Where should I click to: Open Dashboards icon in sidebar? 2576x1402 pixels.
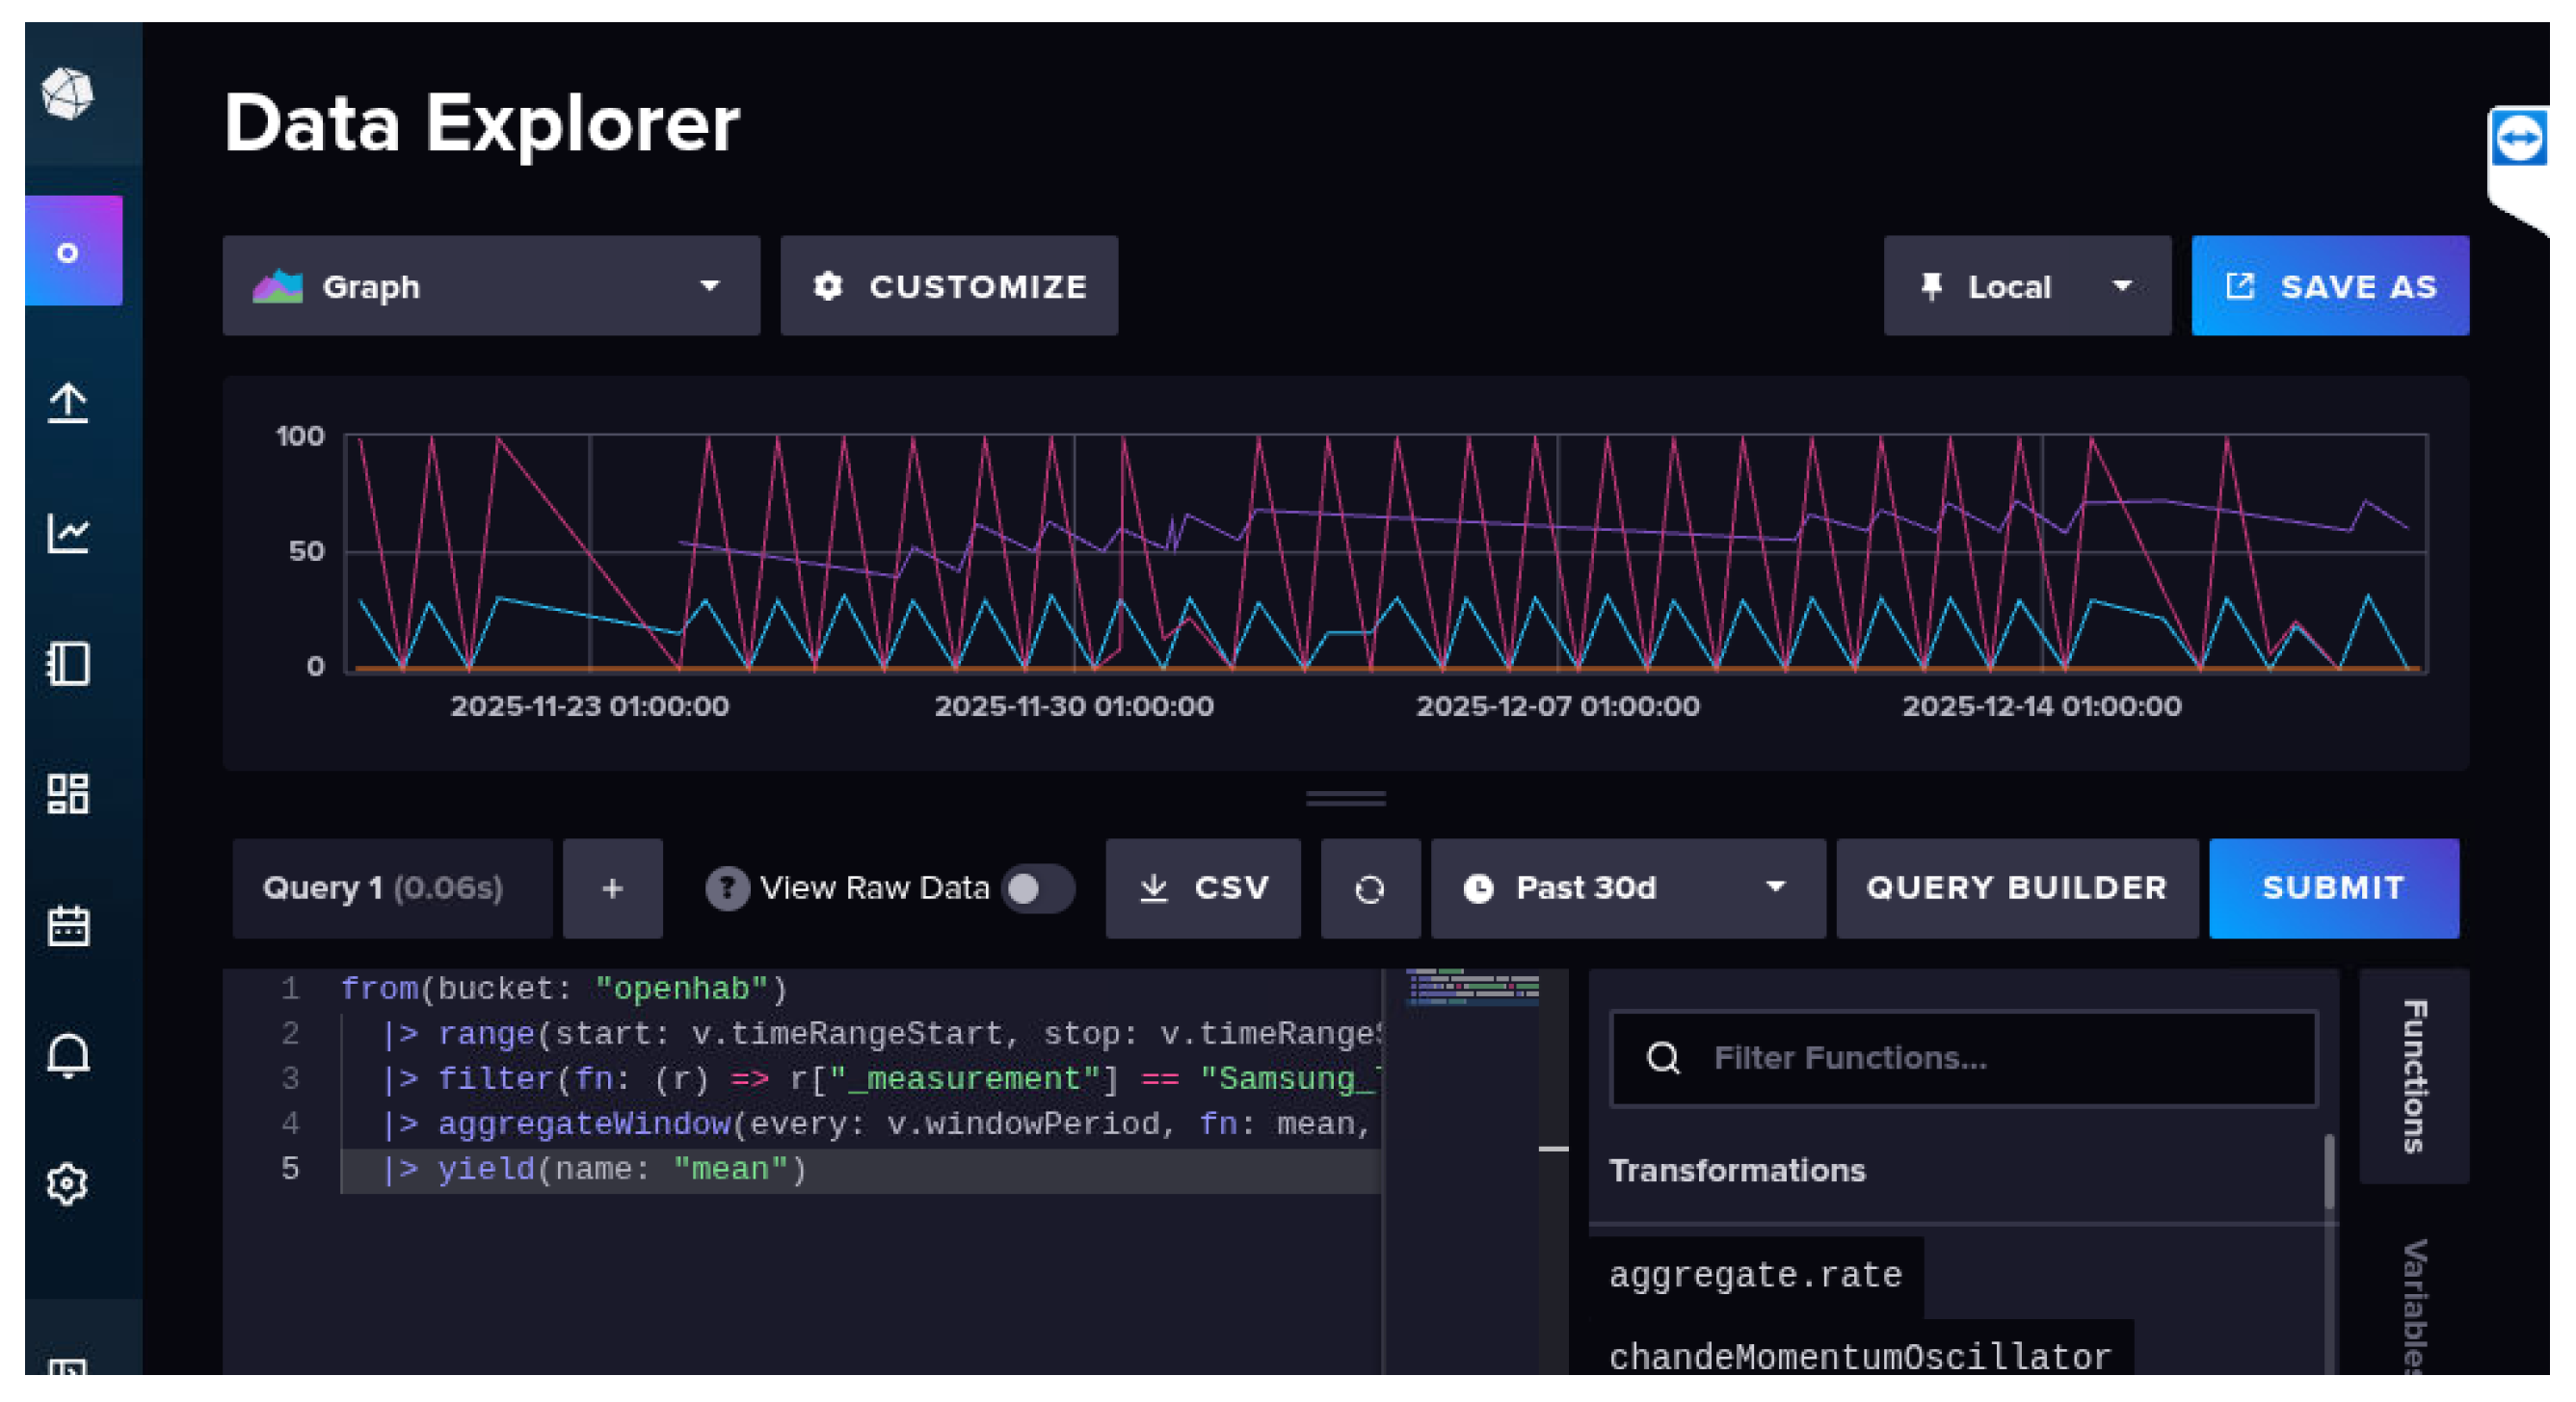(x=68, y=793)
